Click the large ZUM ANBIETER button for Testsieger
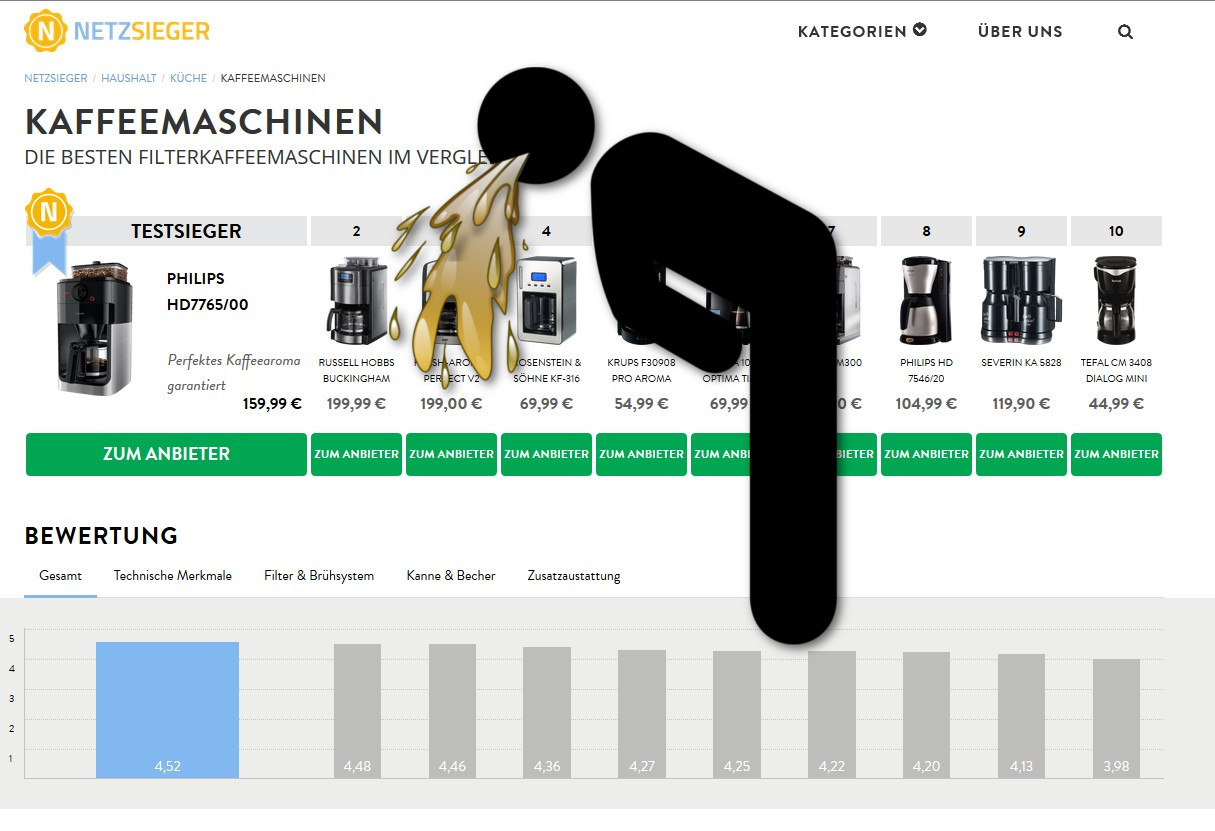This screenshot has width=1215, height=831. (x=166, y=454)
